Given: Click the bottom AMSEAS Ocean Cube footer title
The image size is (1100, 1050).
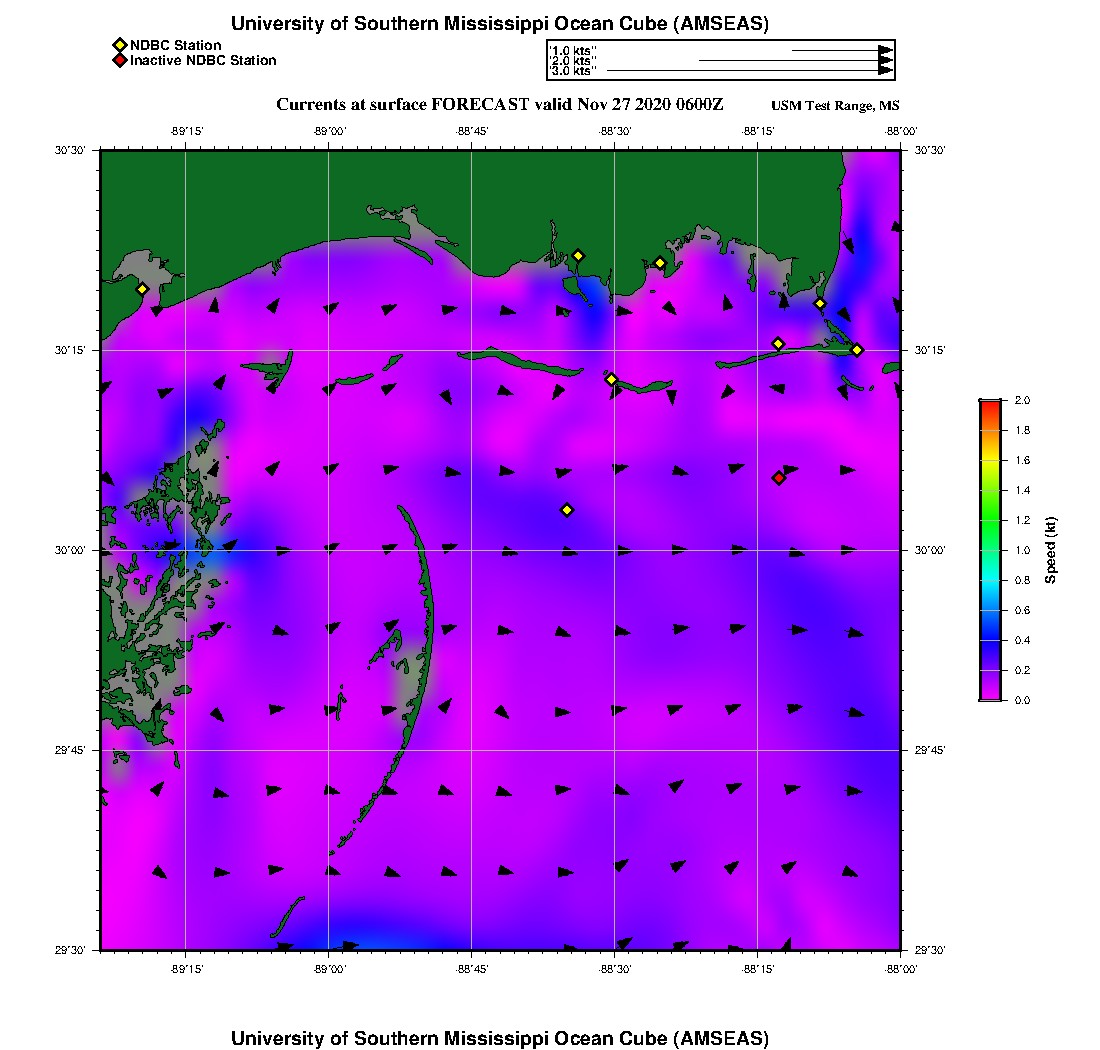Looking at the screenshot, I should point(500,1038).
